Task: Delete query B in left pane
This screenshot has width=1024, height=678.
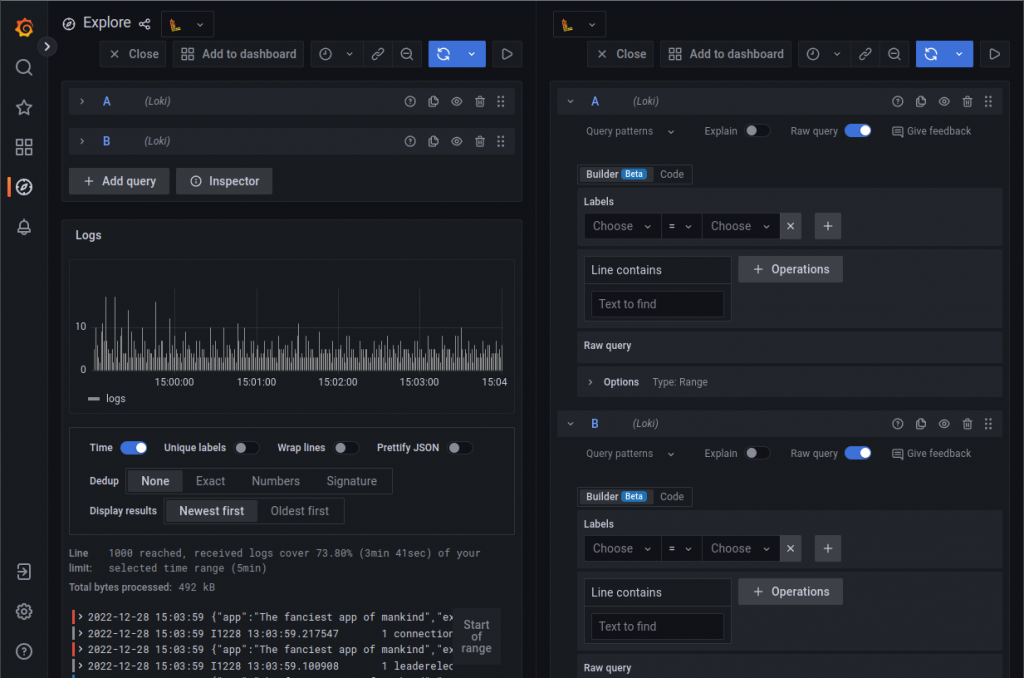Action: pos(480,141)
